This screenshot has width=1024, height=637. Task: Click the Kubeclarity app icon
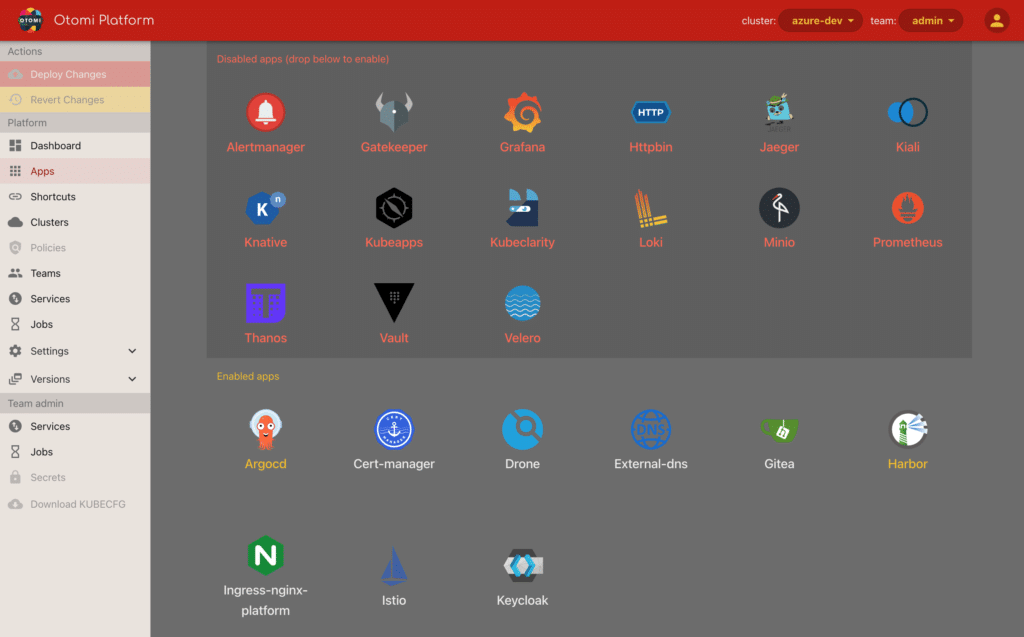[522, 208]
